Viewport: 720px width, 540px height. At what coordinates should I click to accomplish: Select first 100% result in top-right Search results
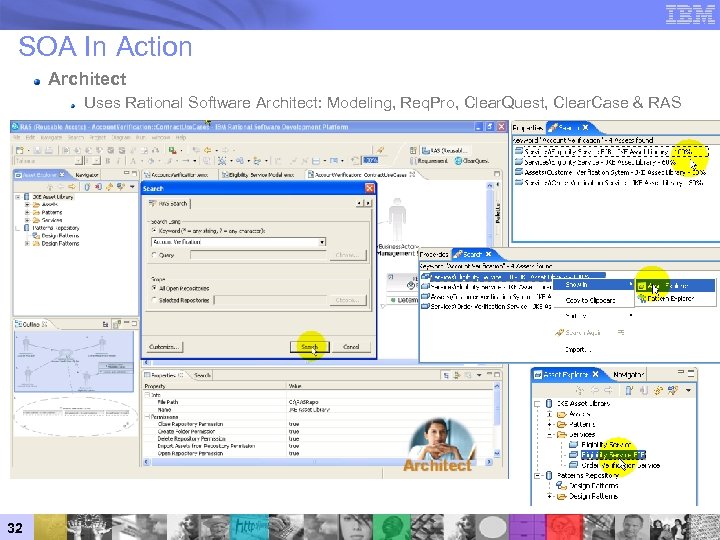pos(611,152)
